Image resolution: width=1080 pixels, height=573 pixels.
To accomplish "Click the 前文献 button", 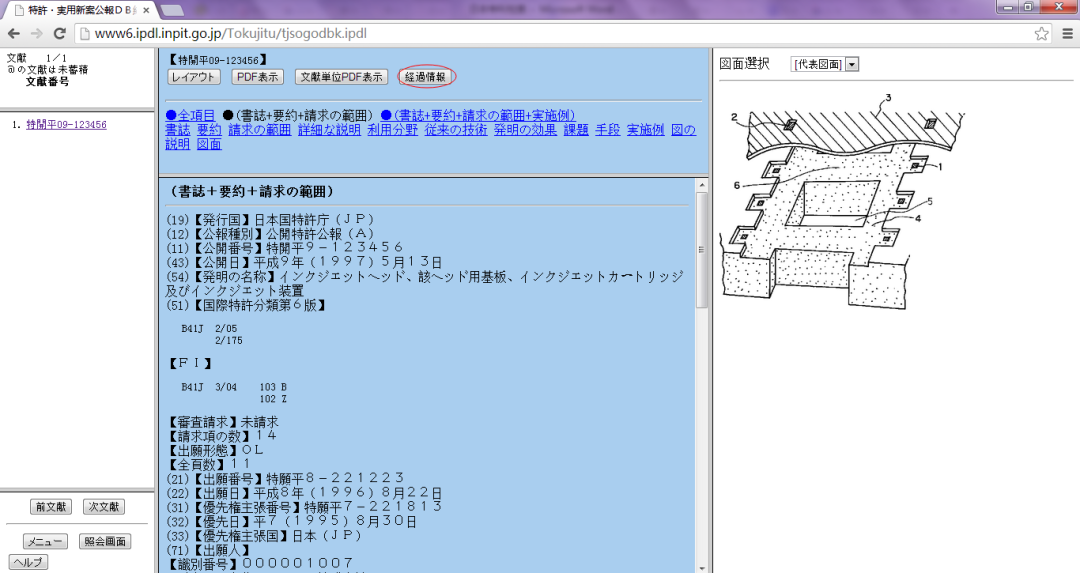I will tap(51, 507).
